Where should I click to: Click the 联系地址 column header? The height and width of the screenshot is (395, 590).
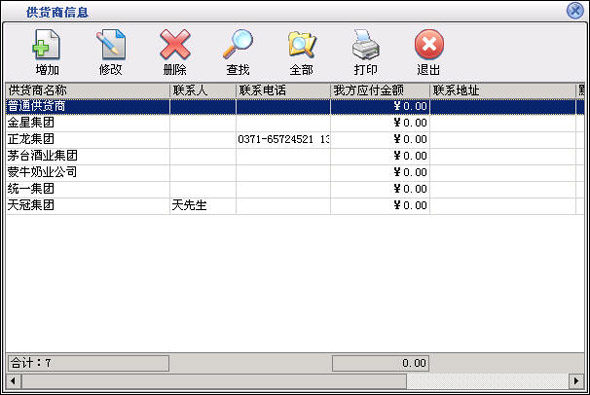point(503,90)
